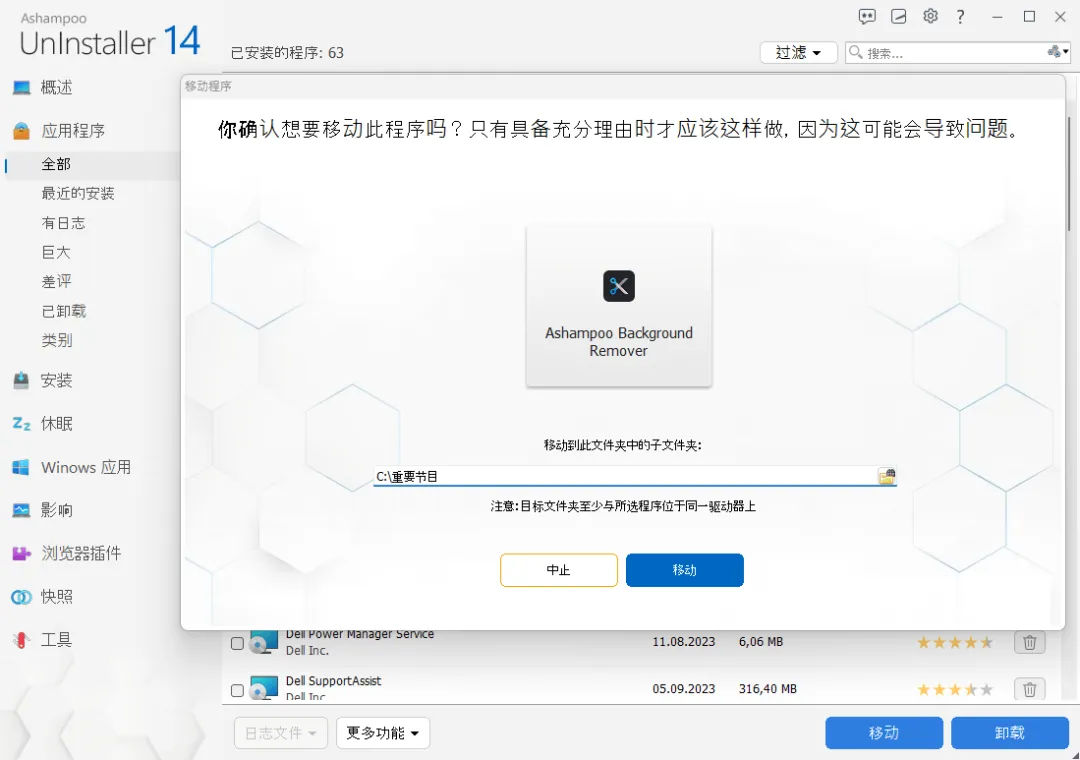Delete Dell Power Manager Service via trash icon
This screenshot has height=760, width=1080.
(x=1029, y=642)
